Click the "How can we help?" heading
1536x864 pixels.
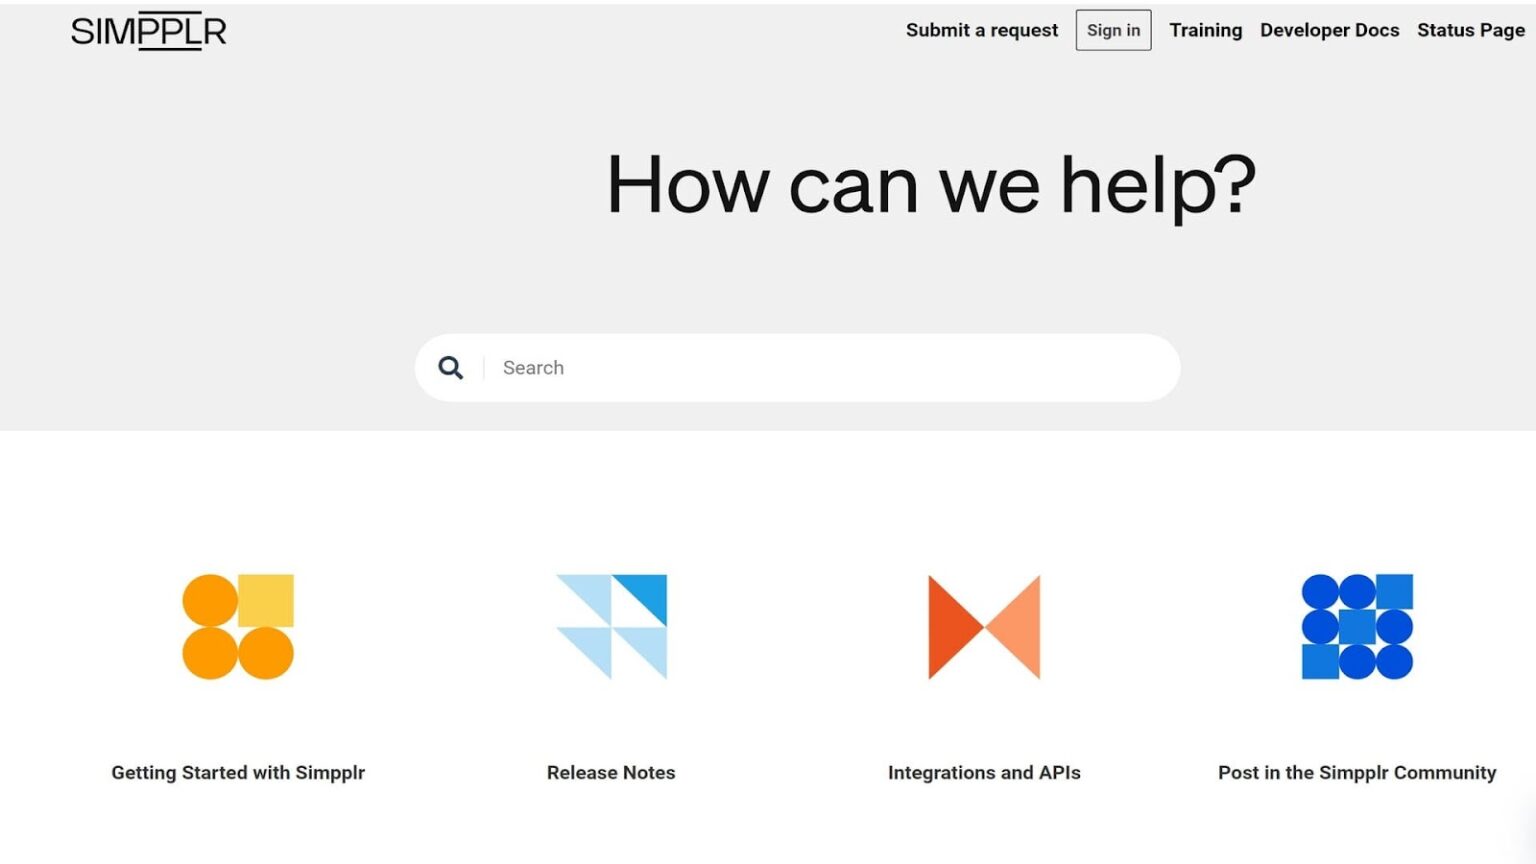[x=931, y=185]
